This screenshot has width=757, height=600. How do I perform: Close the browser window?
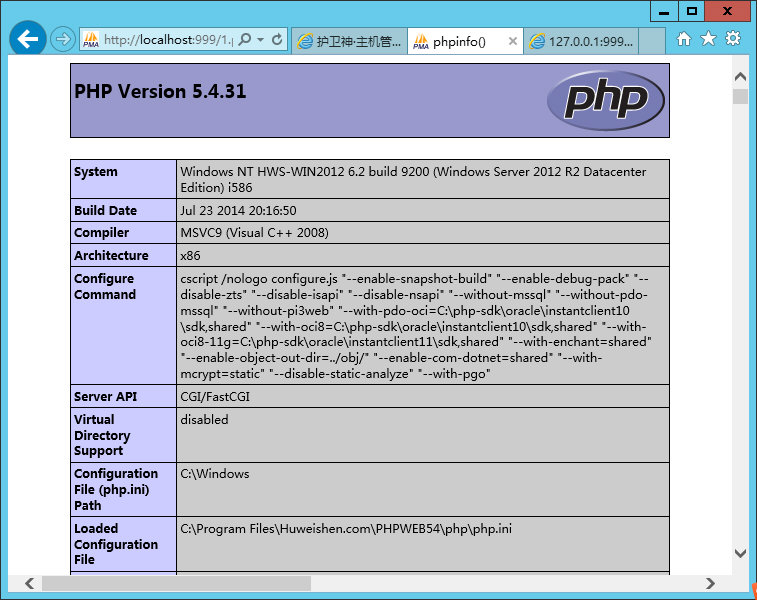point(727,12)
